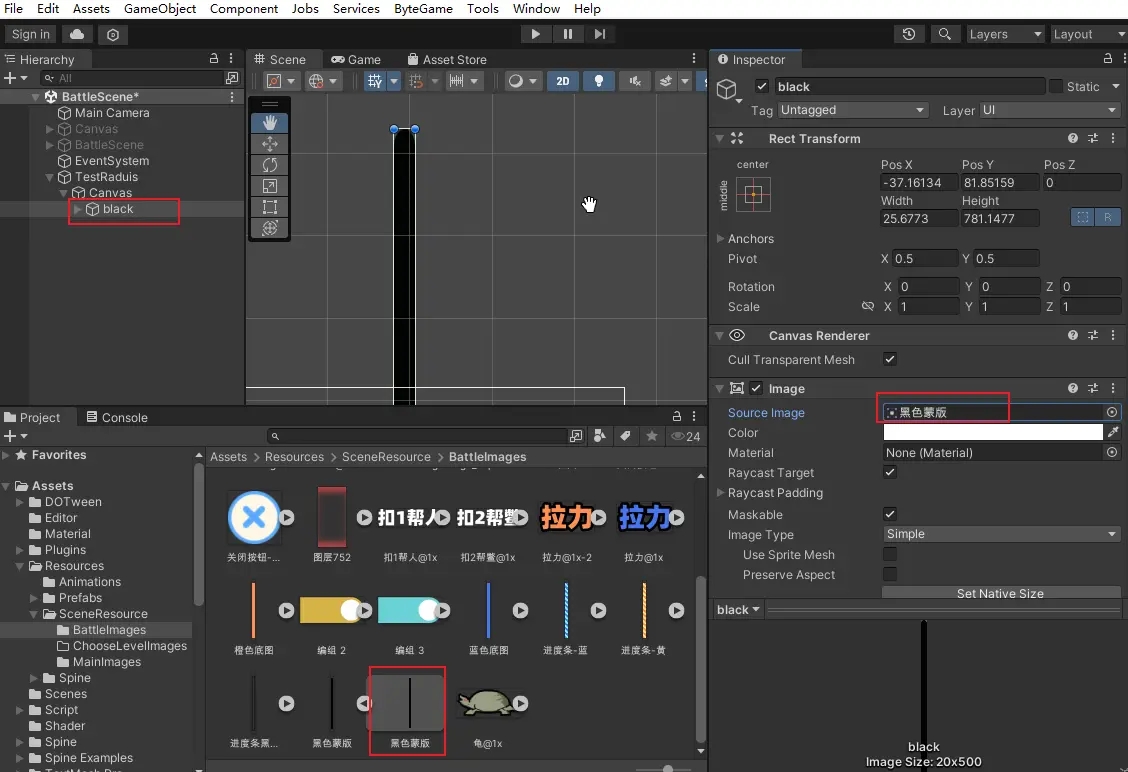
Task: Toggle 2D view mode in Scene
Action: coord(563,81)
